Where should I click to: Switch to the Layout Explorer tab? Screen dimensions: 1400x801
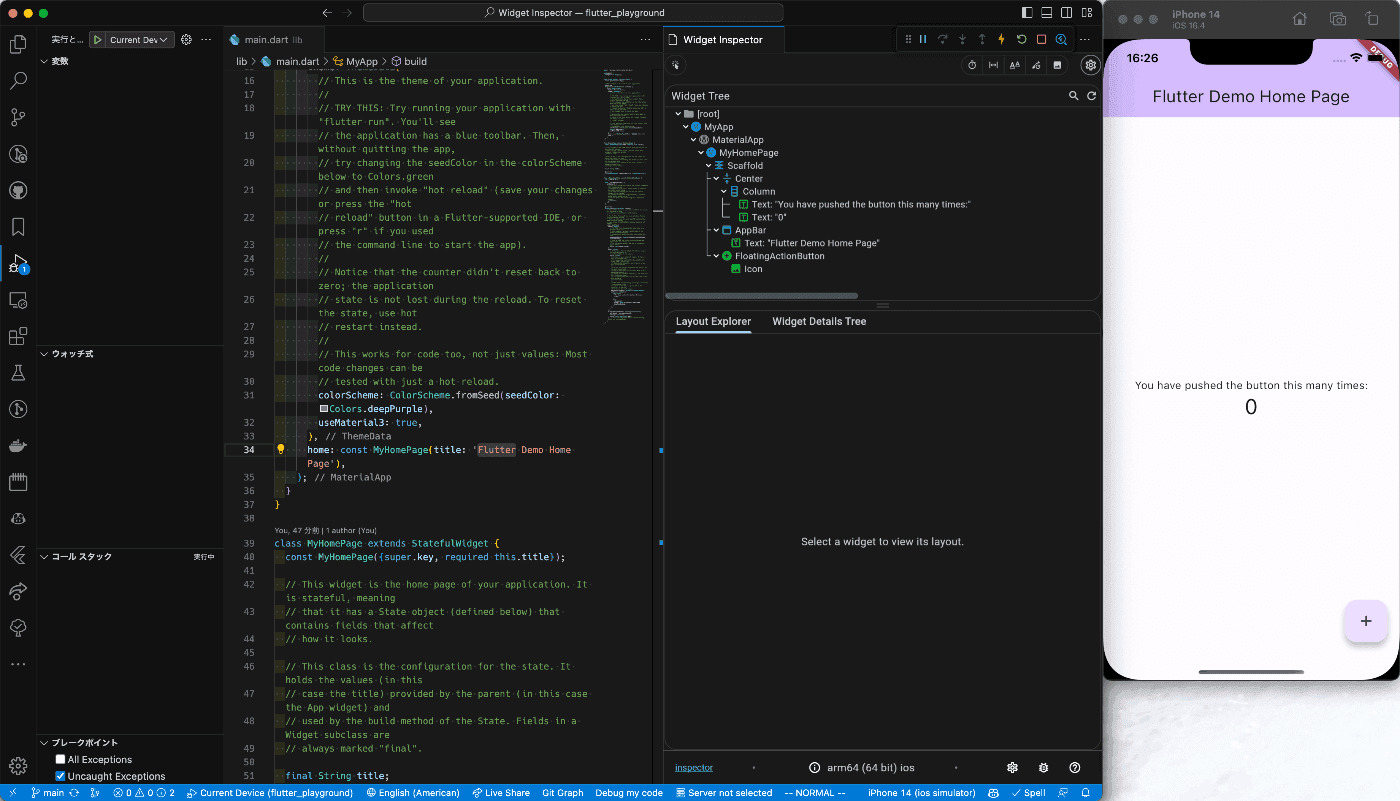[x=713, y=321]
